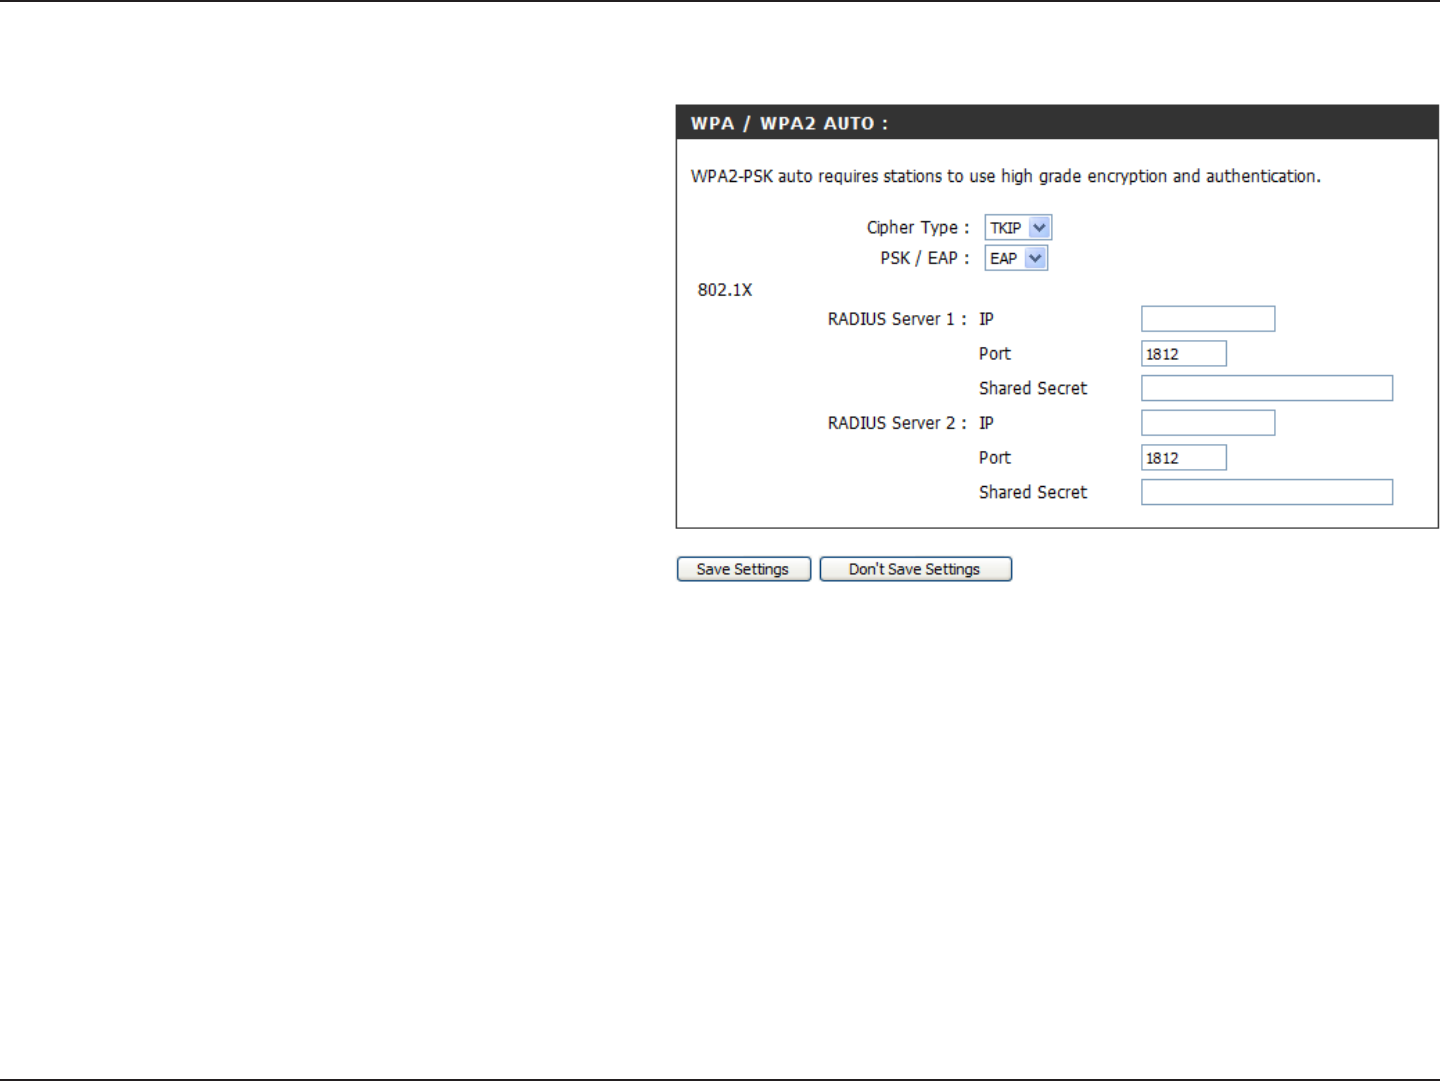Image resolution: width=1447 pixels, height=1081 pixels.
Task: Click the RADIUS Server 1 label
Action: (897, 319)
